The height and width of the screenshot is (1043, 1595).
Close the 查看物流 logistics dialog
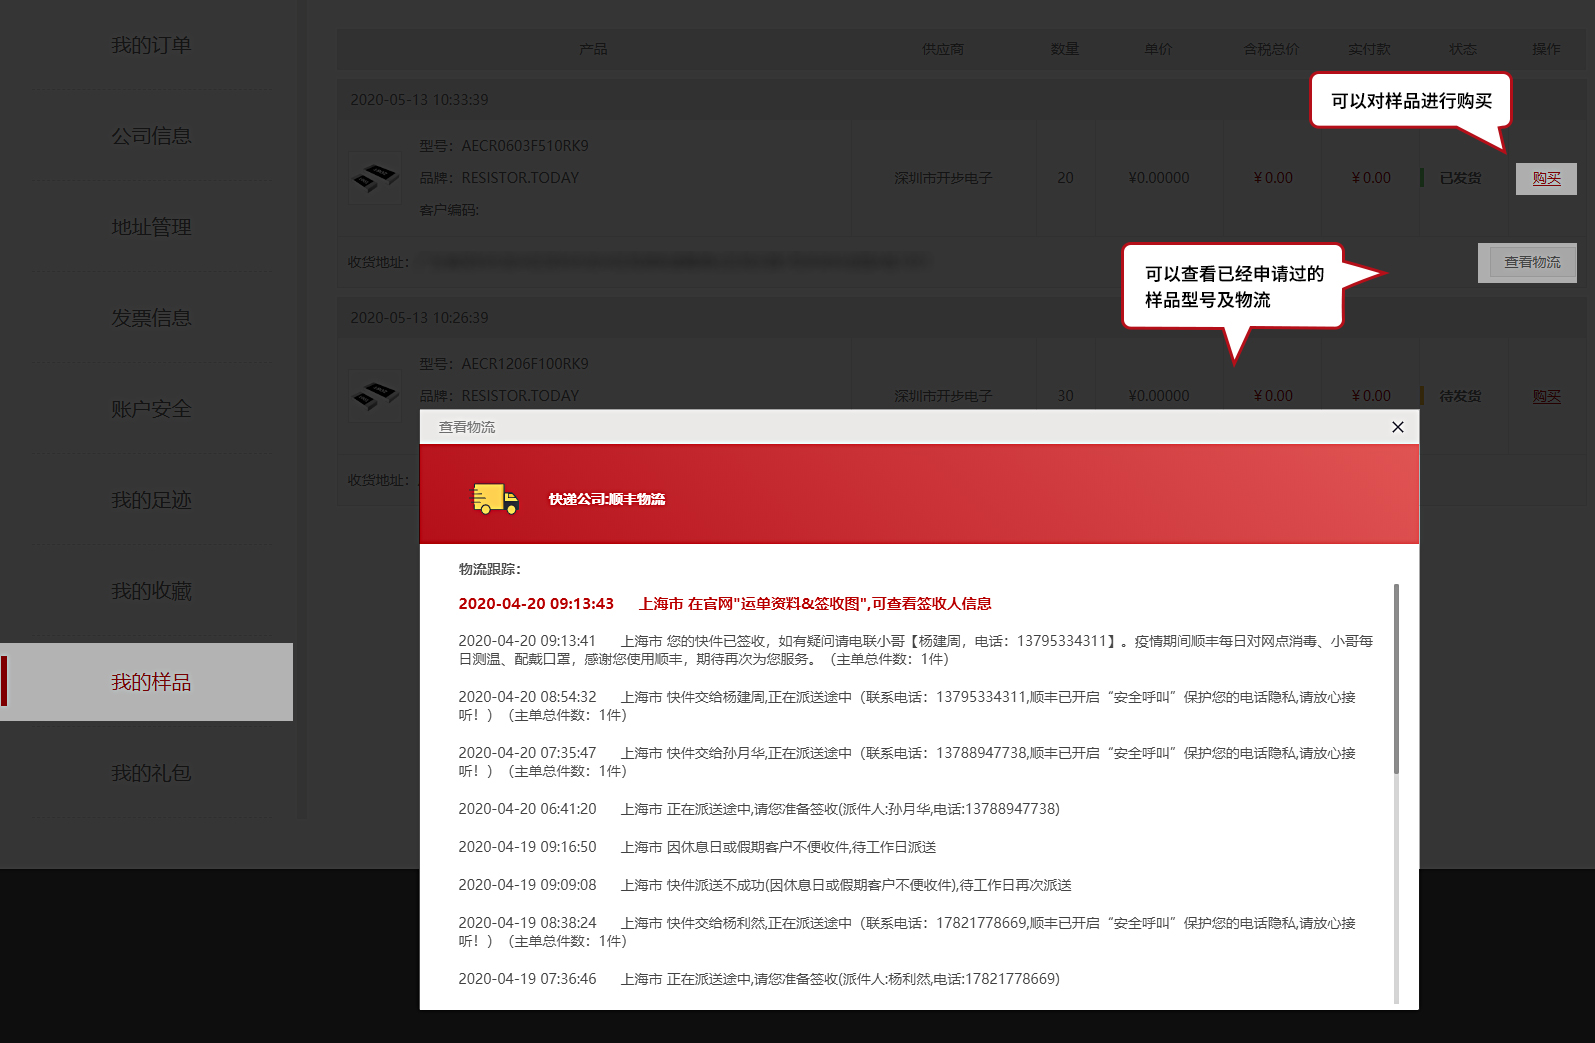(1397, 427)
